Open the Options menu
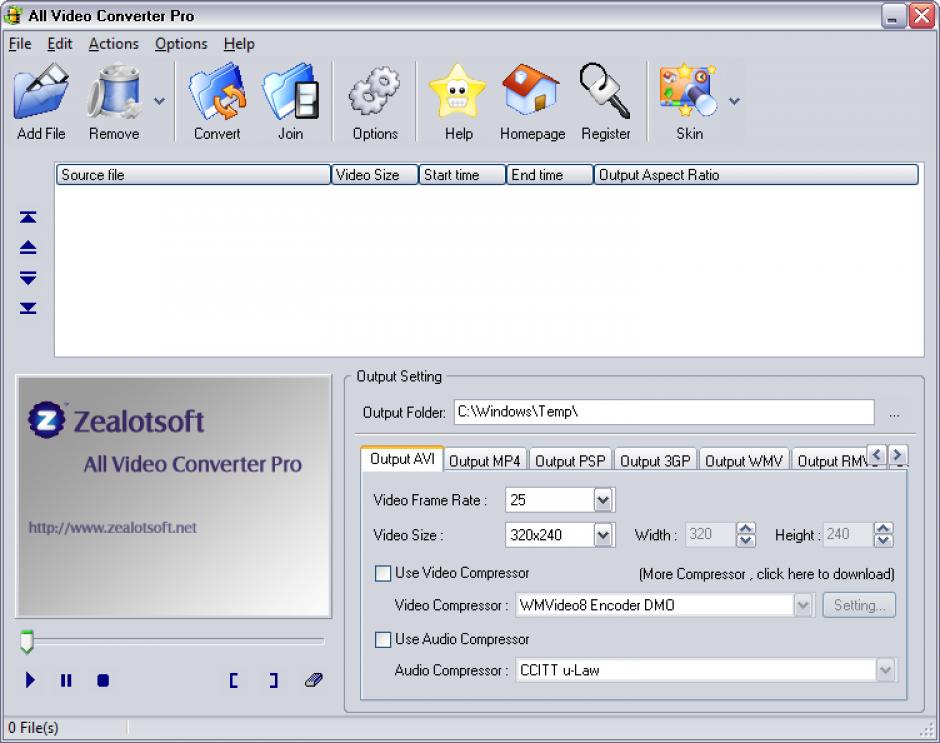 tap(181, 44)
